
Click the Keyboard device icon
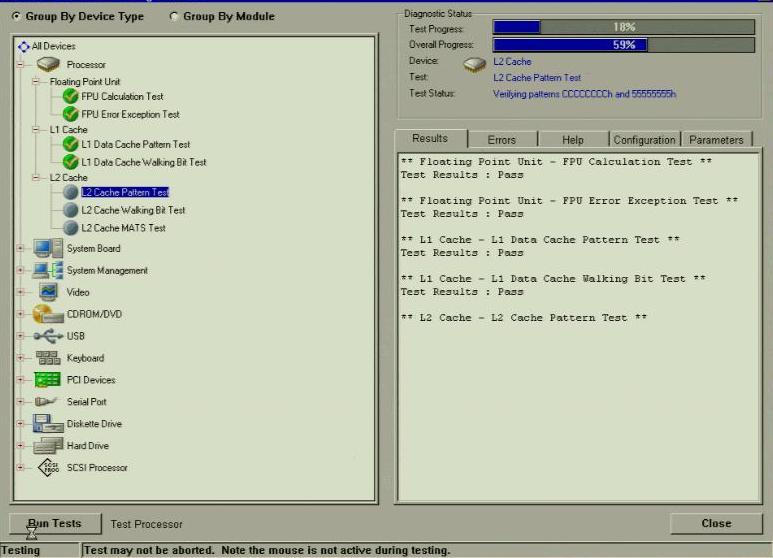pyautogui.click(x=48, y=358)
